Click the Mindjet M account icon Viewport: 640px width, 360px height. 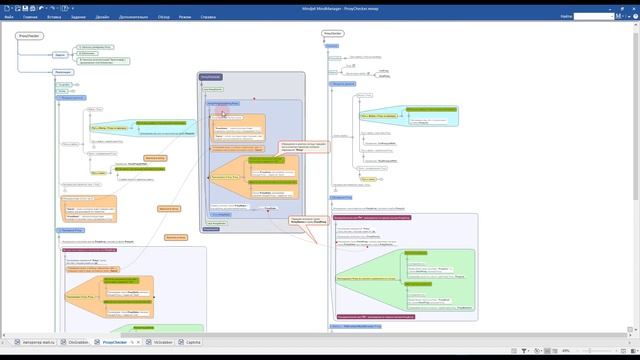coord(618,16)
